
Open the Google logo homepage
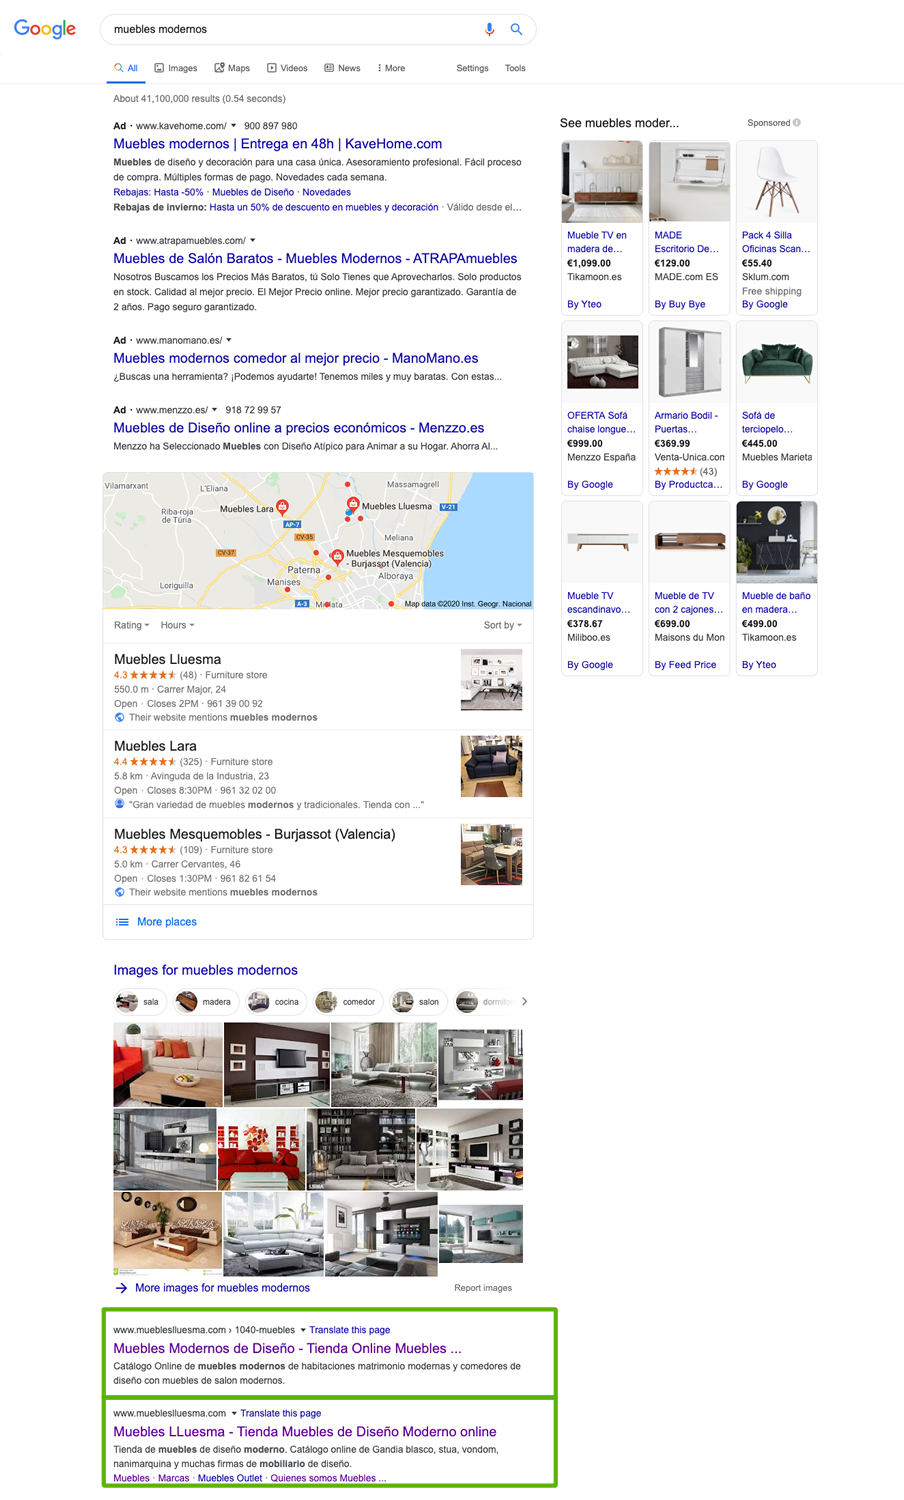pos(45,29)
